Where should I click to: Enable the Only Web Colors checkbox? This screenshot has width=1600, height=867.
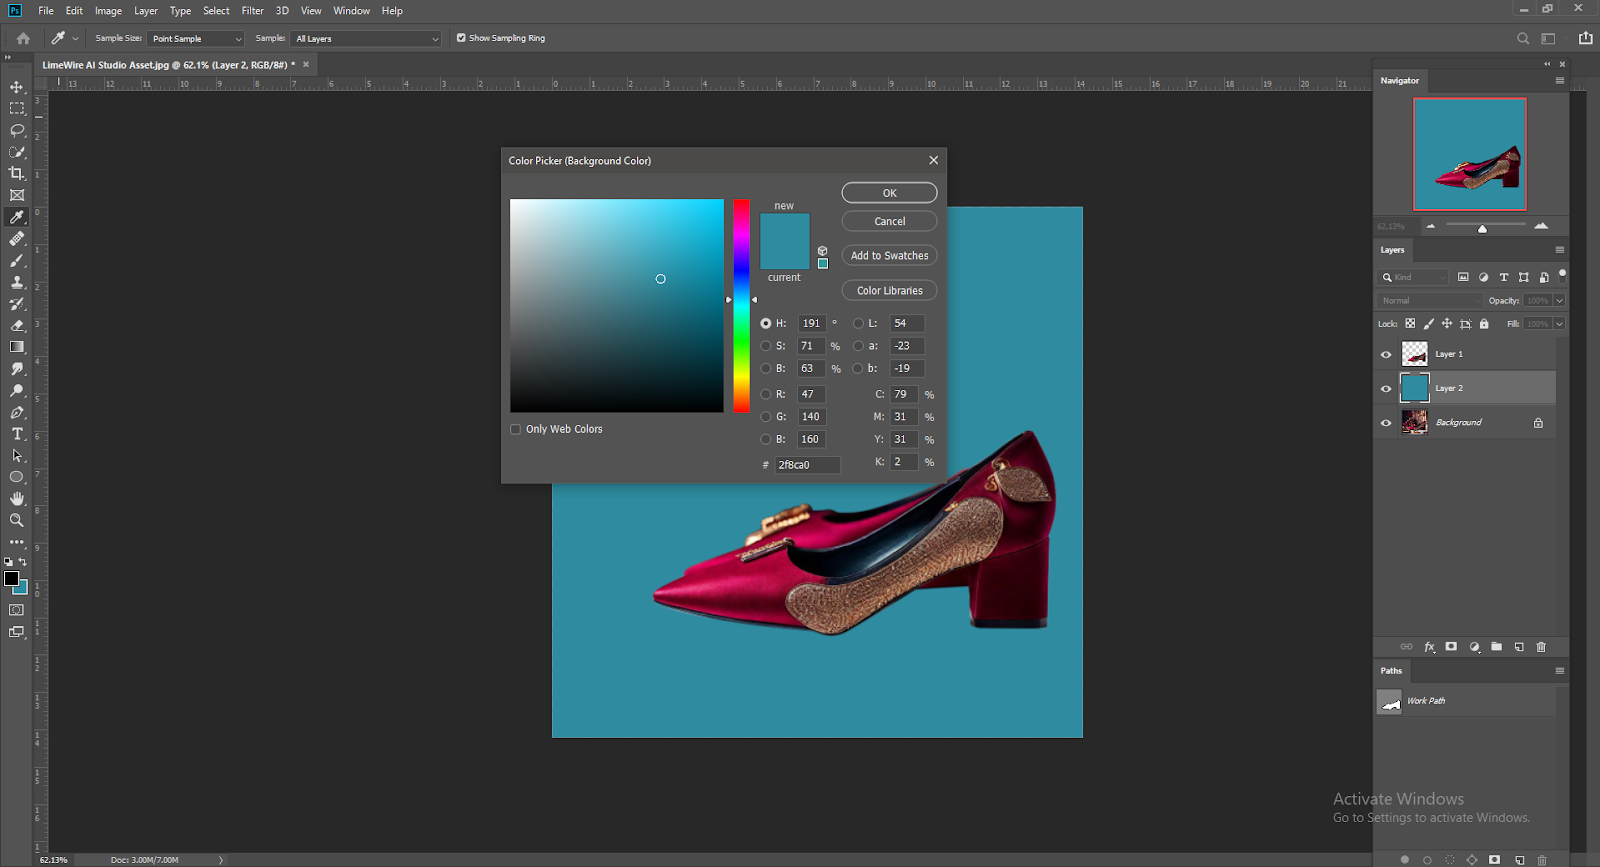click(x=516, y=429)
